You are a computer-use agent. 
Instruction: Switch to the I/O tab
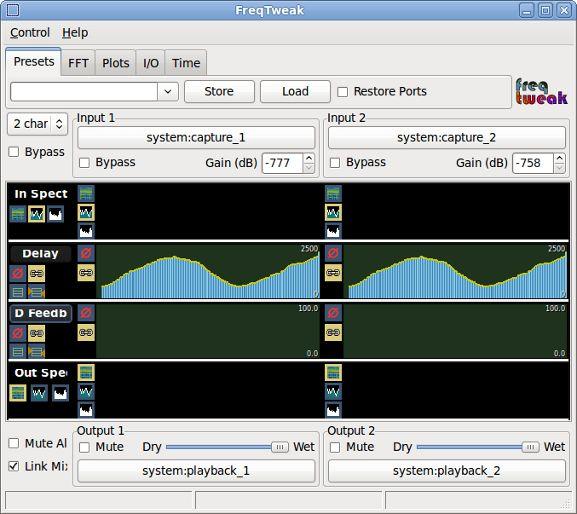[x=151, y=63]
